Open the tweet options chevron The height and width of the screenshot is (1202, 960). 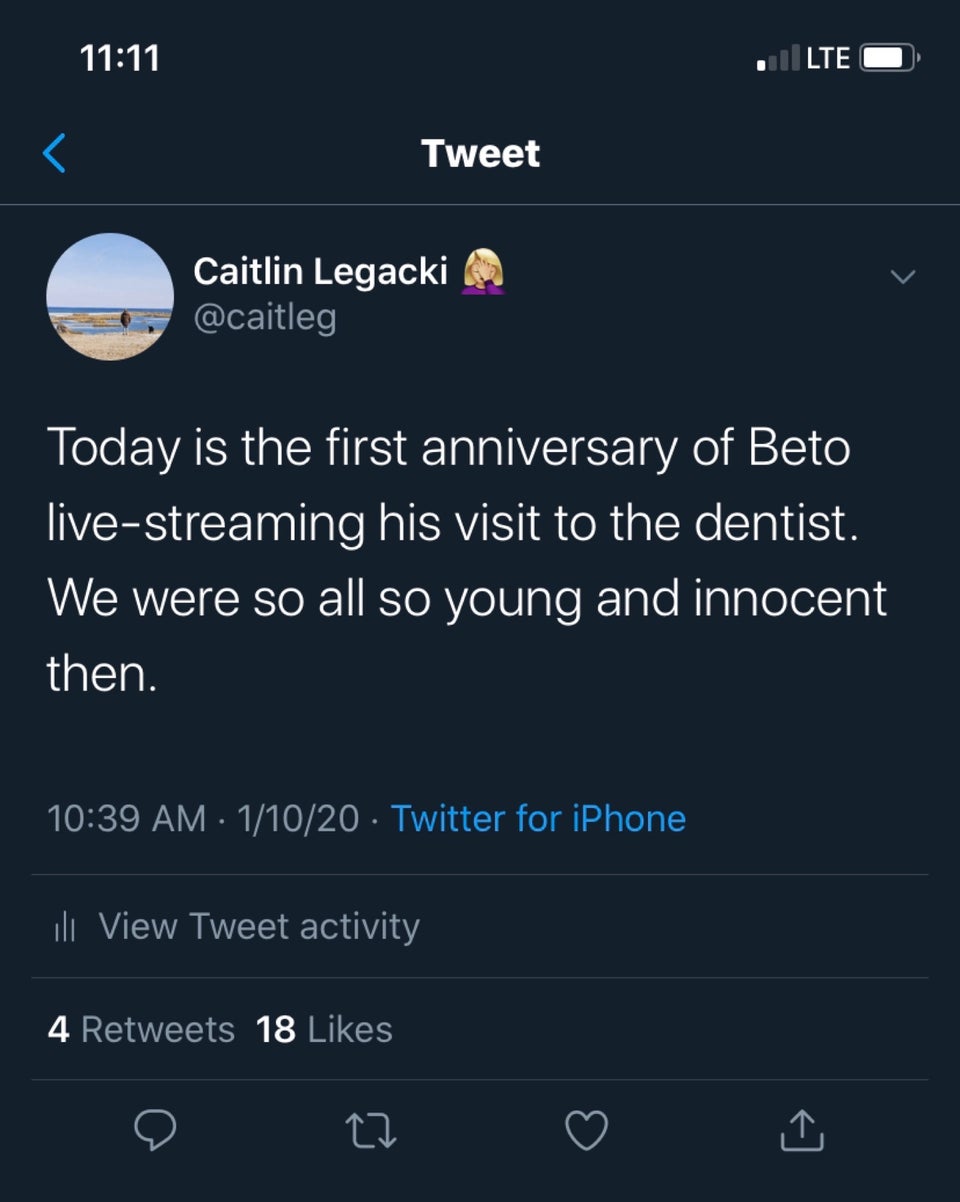903,276
